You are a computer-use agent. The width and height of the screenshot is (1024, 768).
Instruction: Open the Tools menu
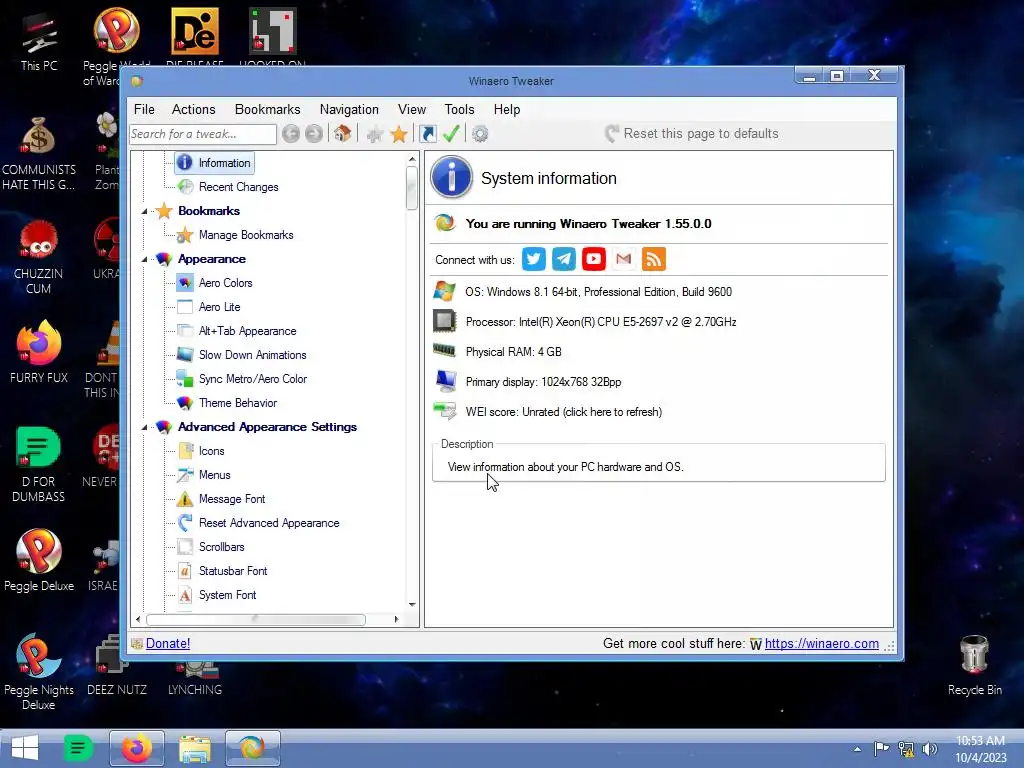click(459, 109)
